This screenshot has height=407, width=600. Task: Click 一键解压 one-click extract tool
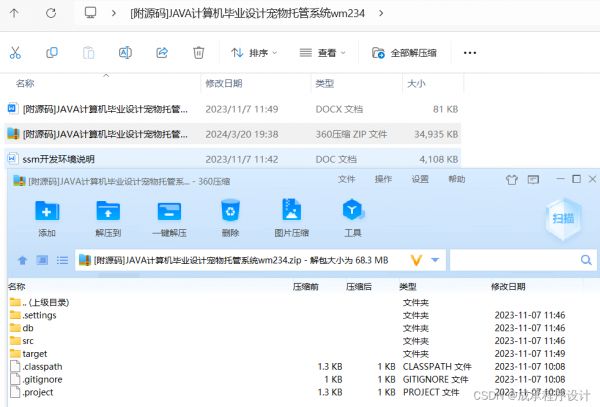click(x=170, y=218)
